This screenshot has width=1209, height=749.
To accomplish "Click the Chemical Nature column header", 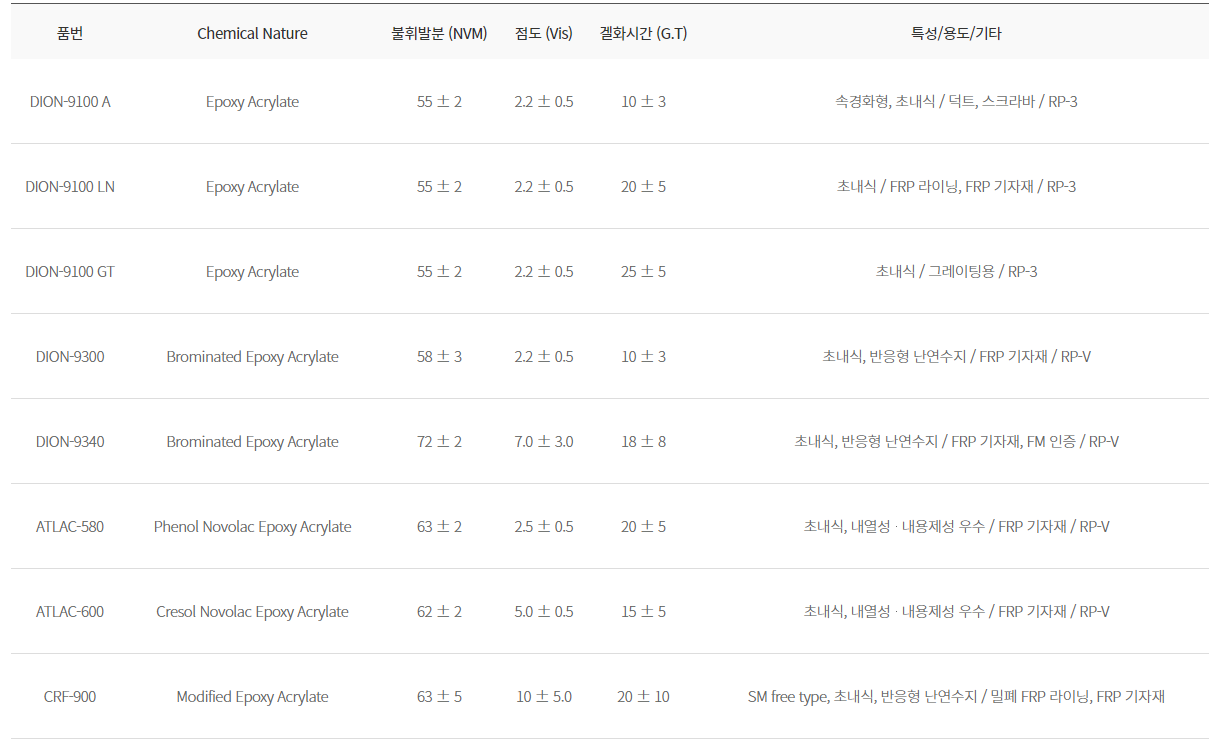I will click(252, 33).
